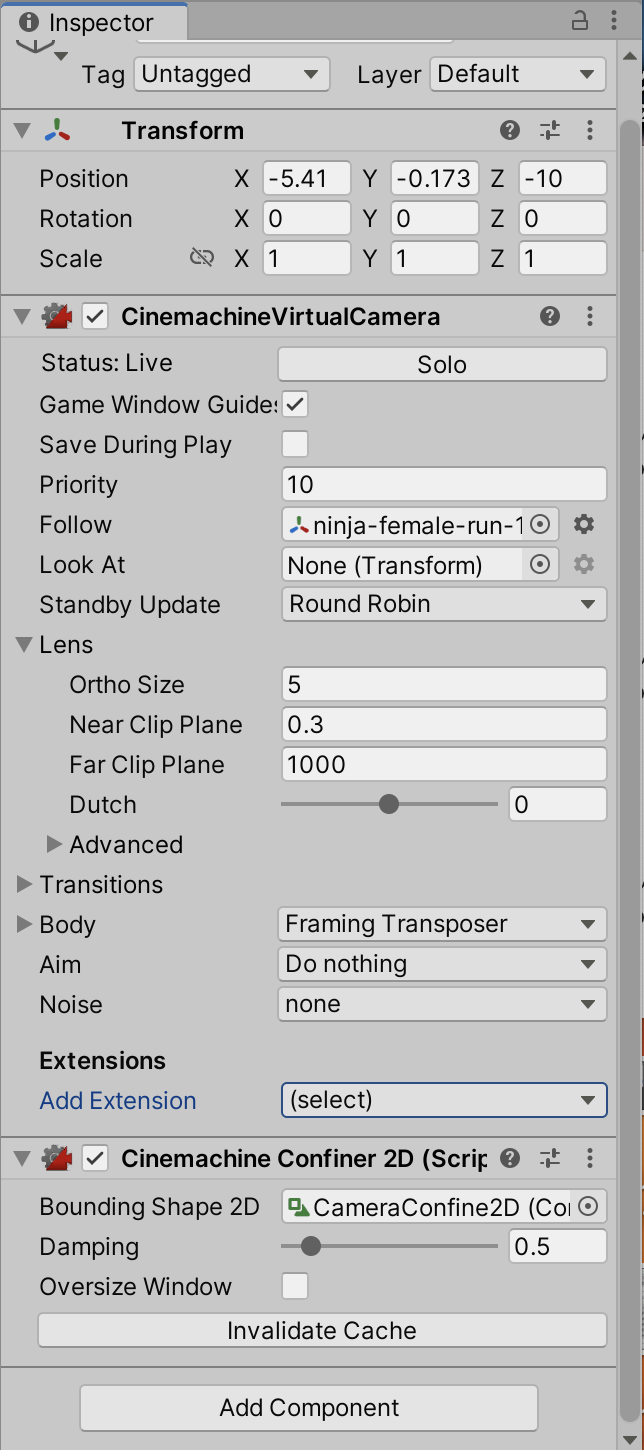This screenshot has width=644, height=1450.
Task: Disable Game Window Guides
Action: point(295,404)
